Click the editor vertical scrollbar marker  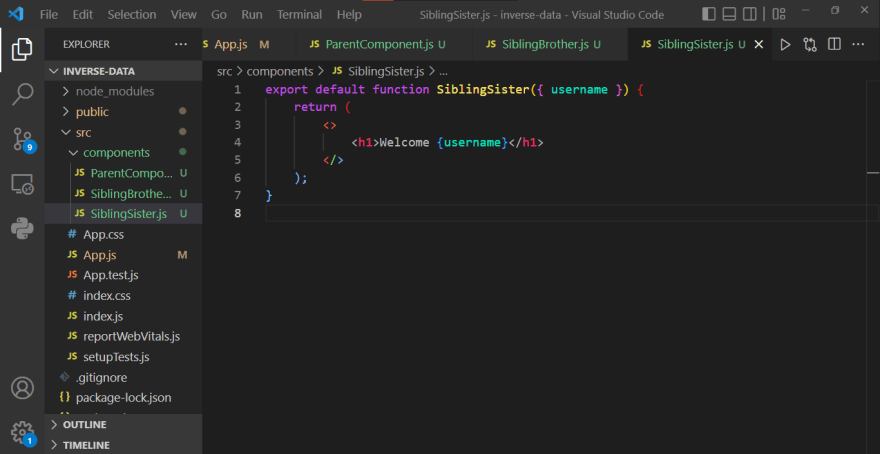873,173
